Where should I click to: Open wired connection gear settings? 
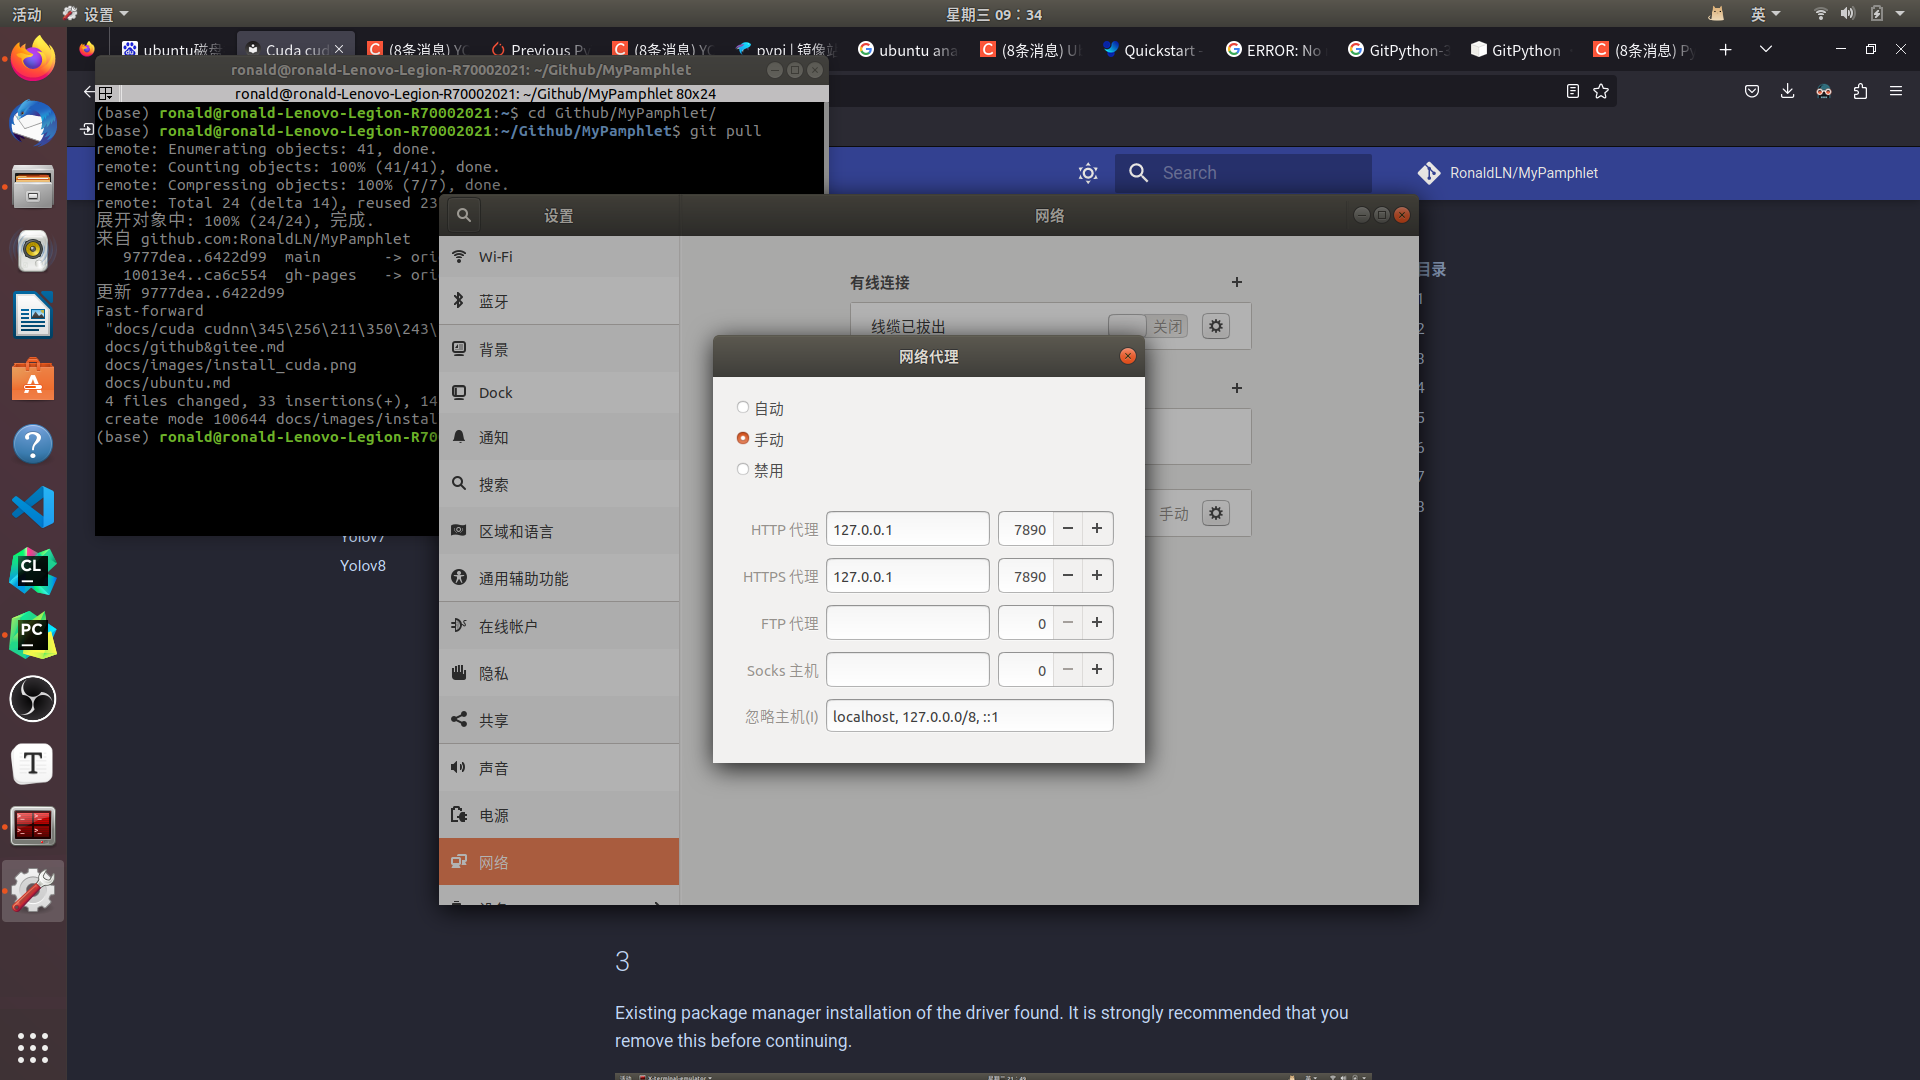1216,326
